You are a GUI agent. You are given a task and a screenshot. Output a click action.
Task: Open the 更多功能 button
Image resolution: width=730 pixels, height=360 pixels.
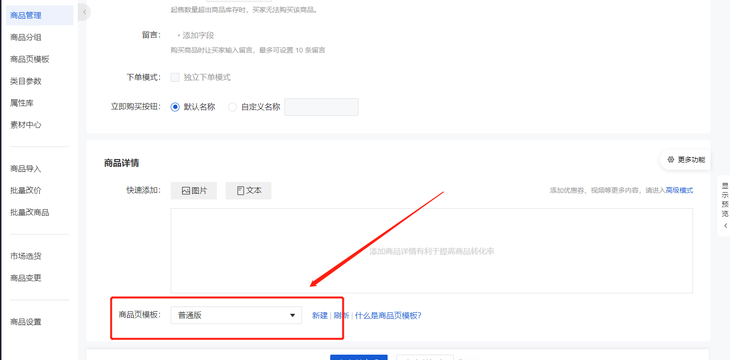pos(685,160)
